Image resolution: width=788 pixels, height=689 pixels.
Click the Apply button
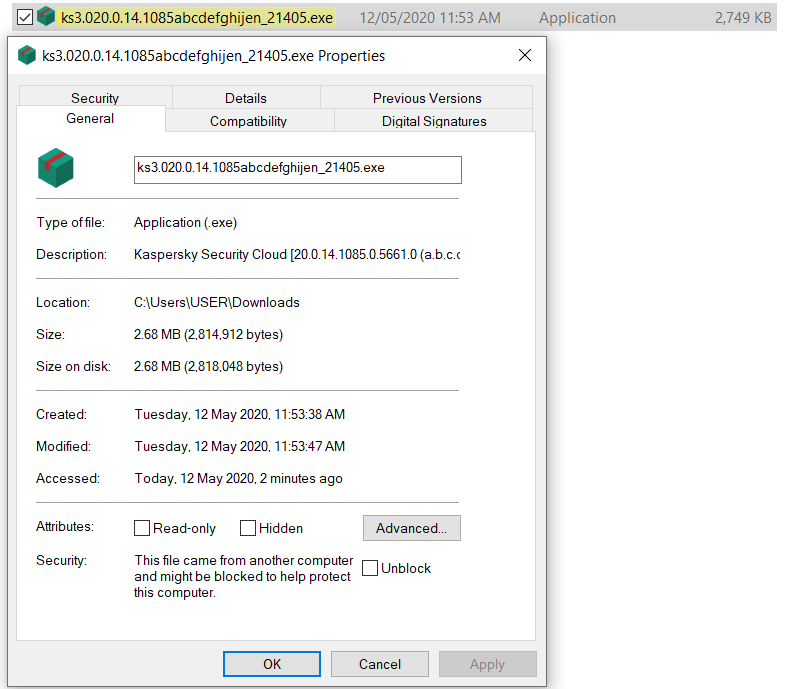coord(487,664)
